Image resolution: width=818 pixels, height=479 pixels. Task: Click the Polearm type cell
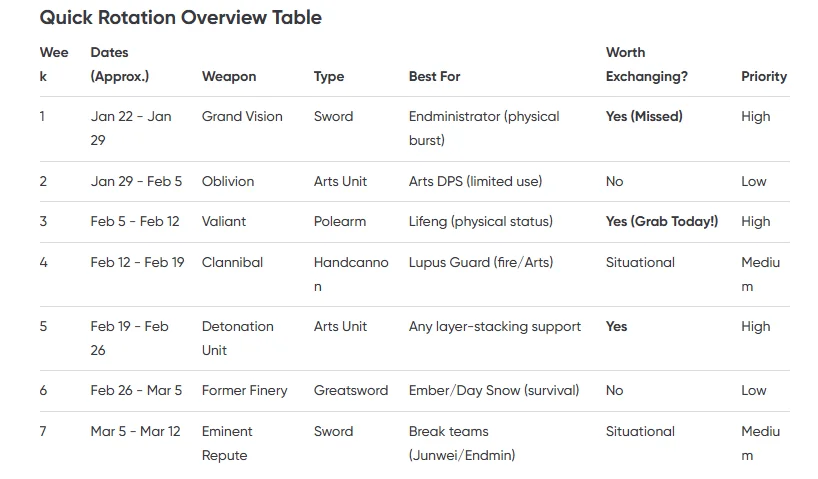[x=340, y=221]
